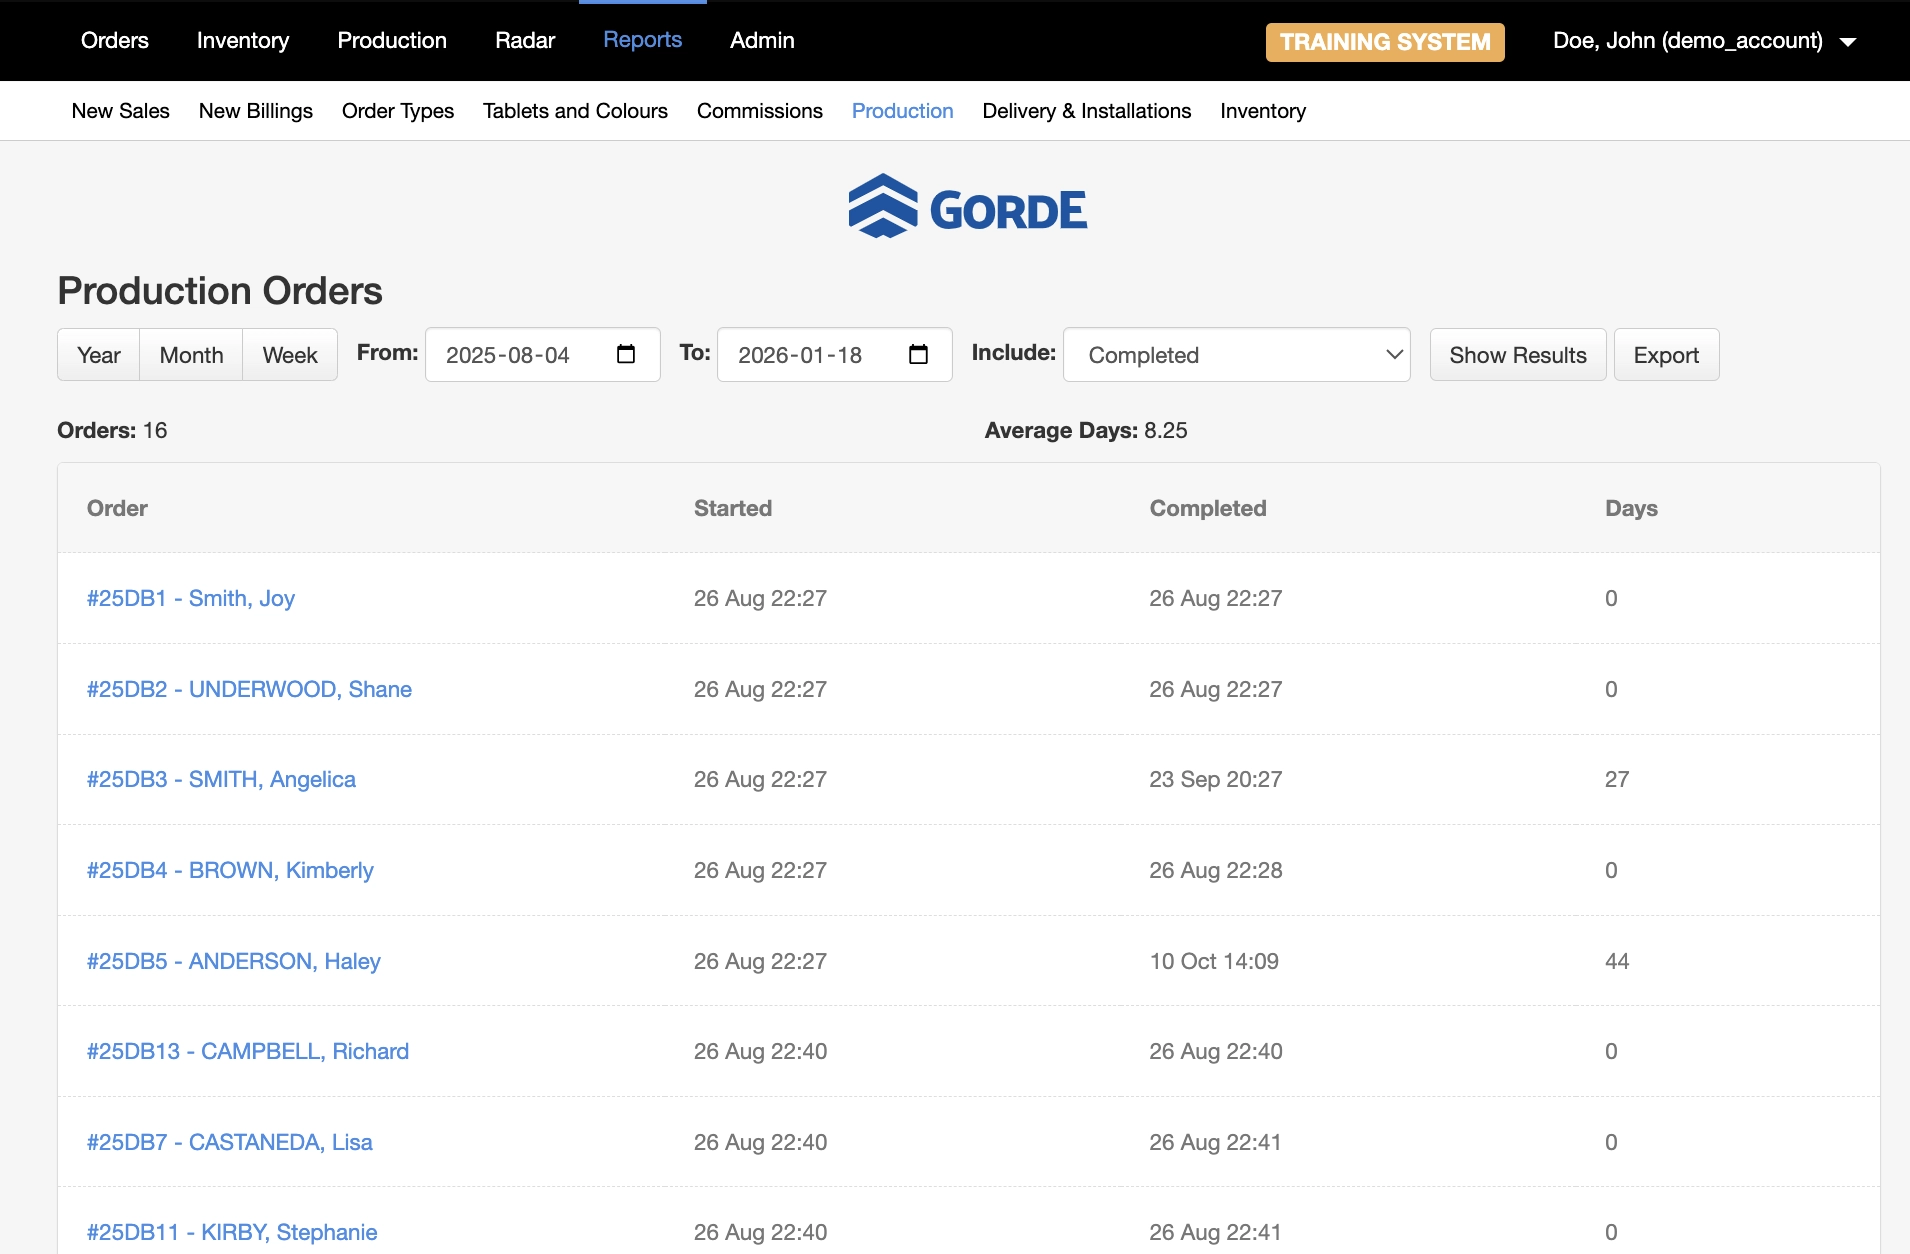The width and height of the screenshot is (1910, 1254).
Task: Click completed time 10 Oct 14:09
Action: [x=1214, y=961]
